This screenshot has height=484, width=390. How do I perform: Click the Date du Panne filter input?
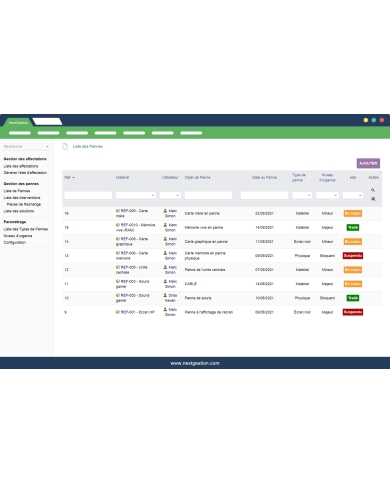point(264,195)
